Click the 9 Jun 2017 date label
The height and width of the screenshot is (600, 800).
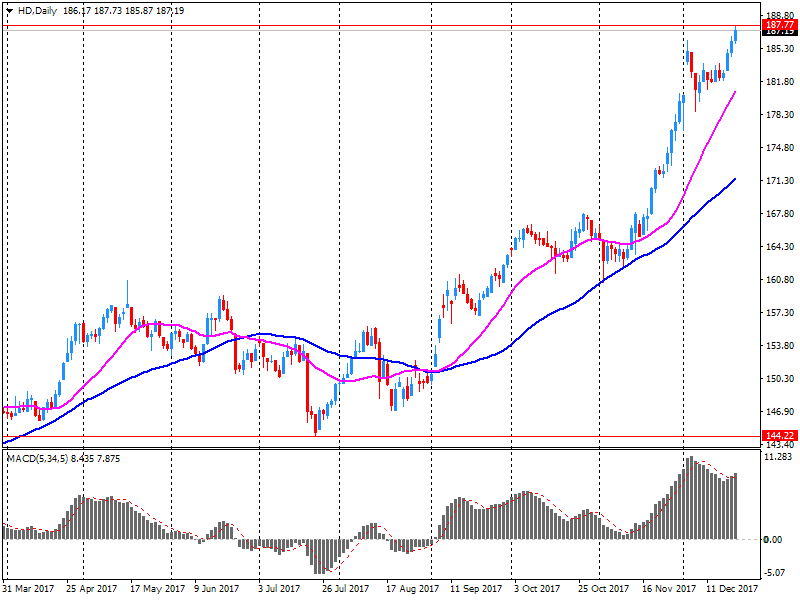click(216, 588)
